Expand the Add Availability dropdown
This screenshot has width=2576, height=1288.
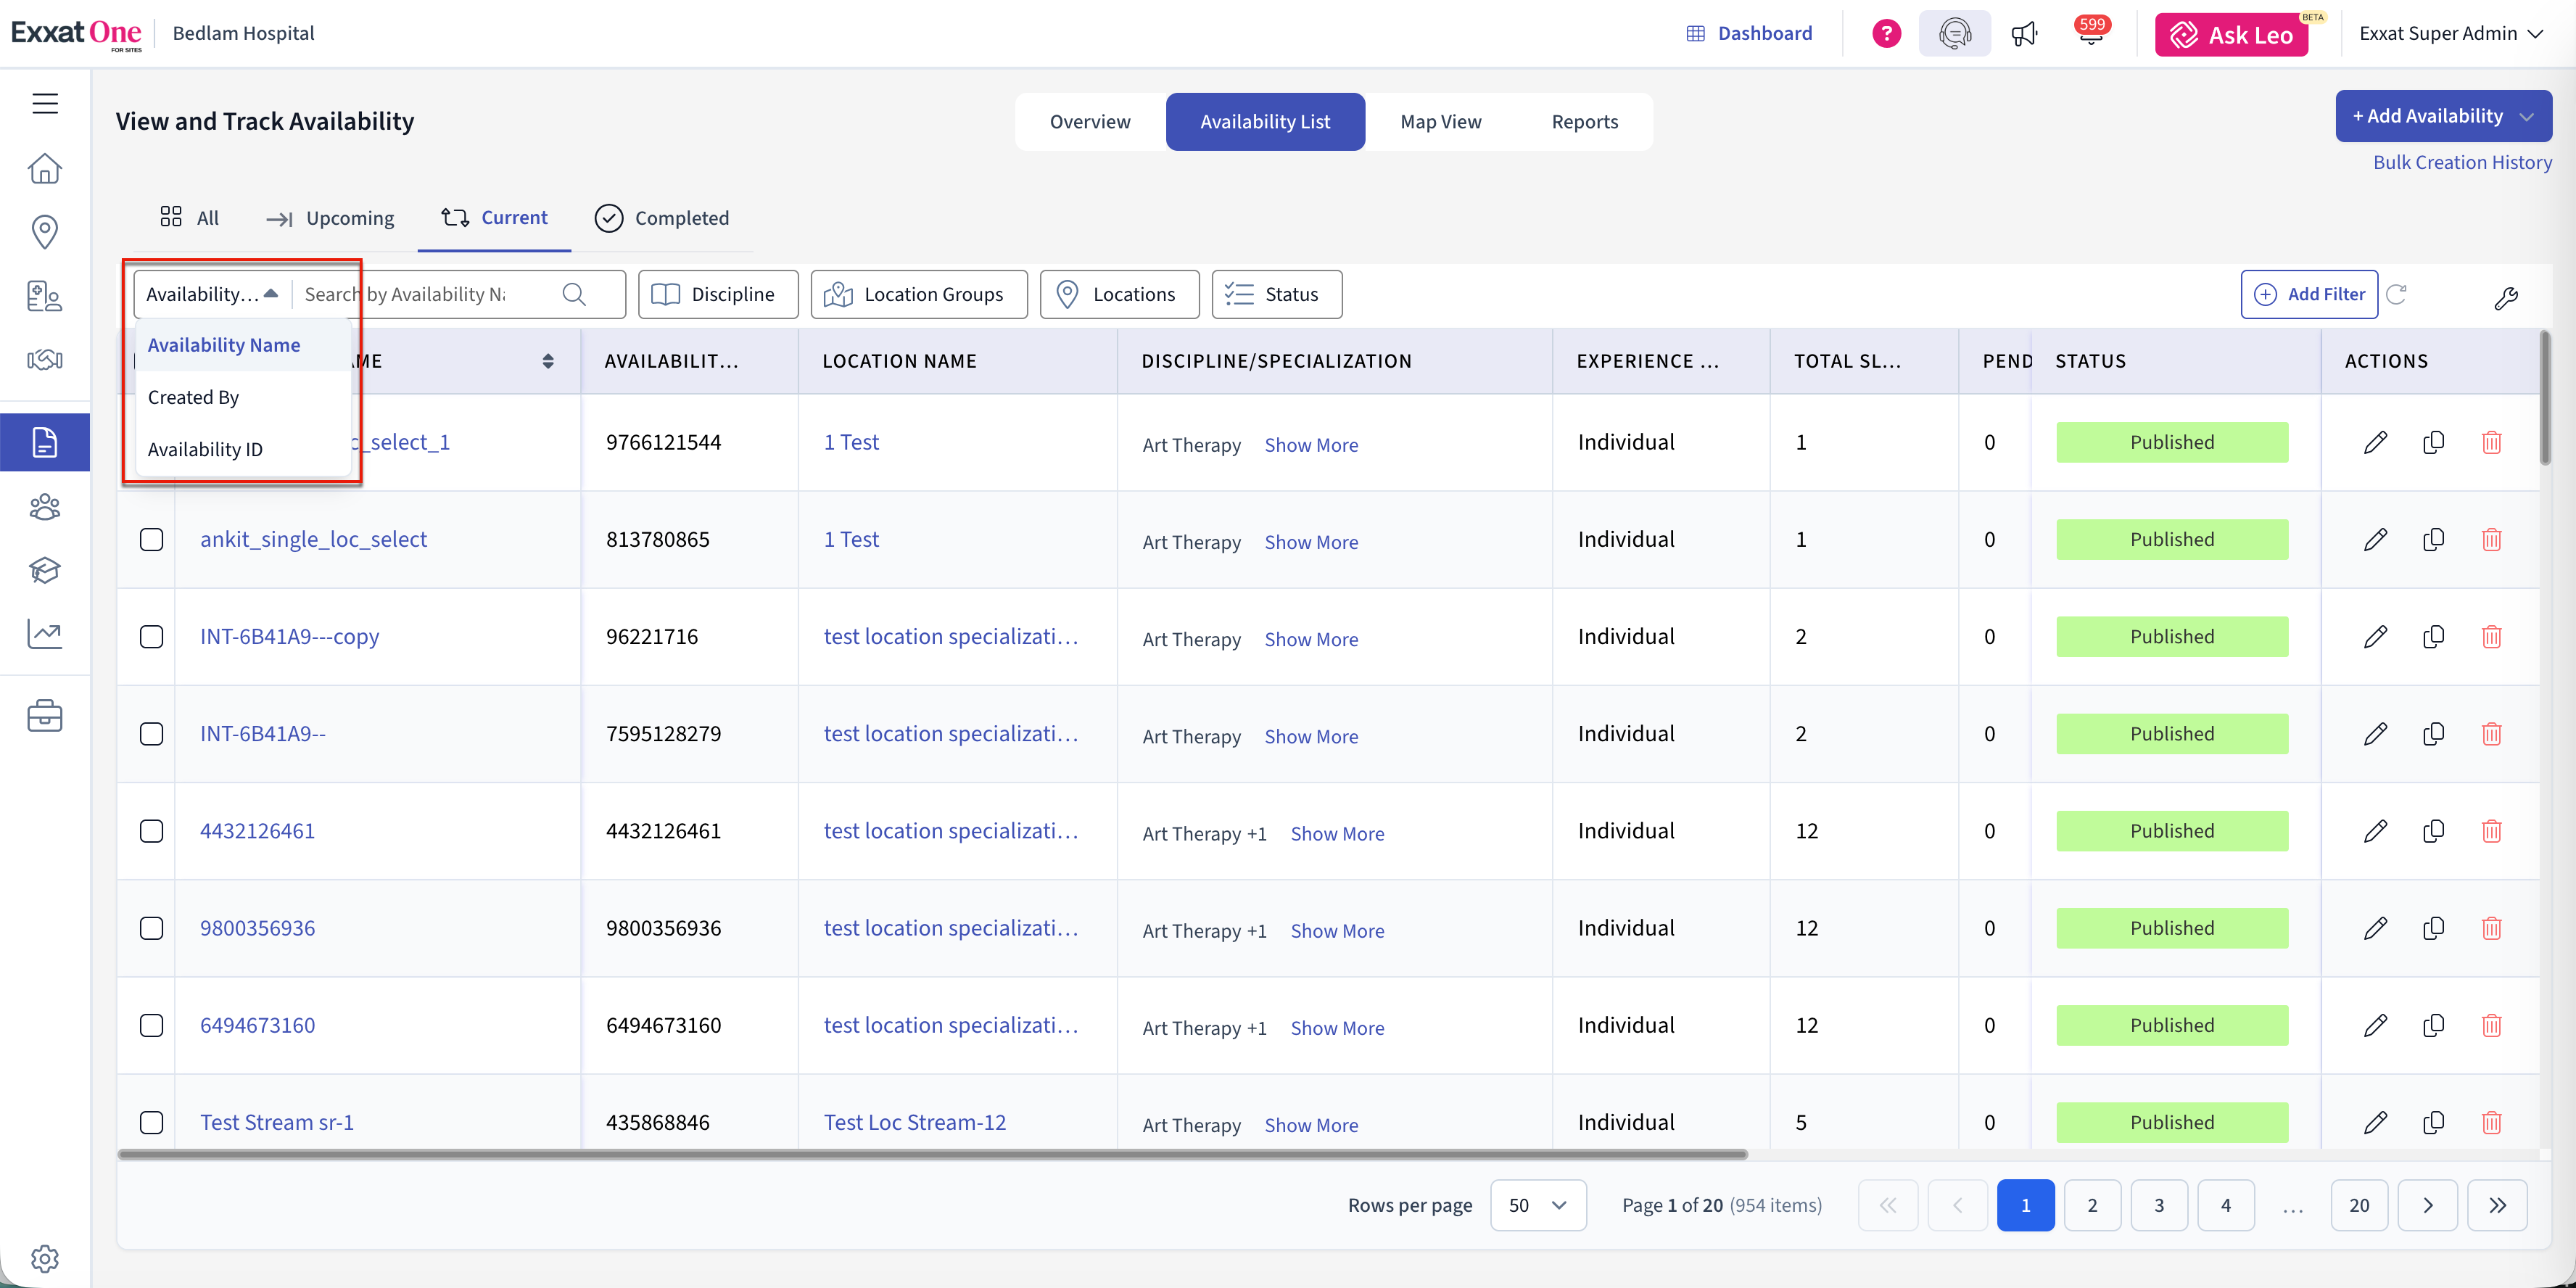[x=2527, y=117]
